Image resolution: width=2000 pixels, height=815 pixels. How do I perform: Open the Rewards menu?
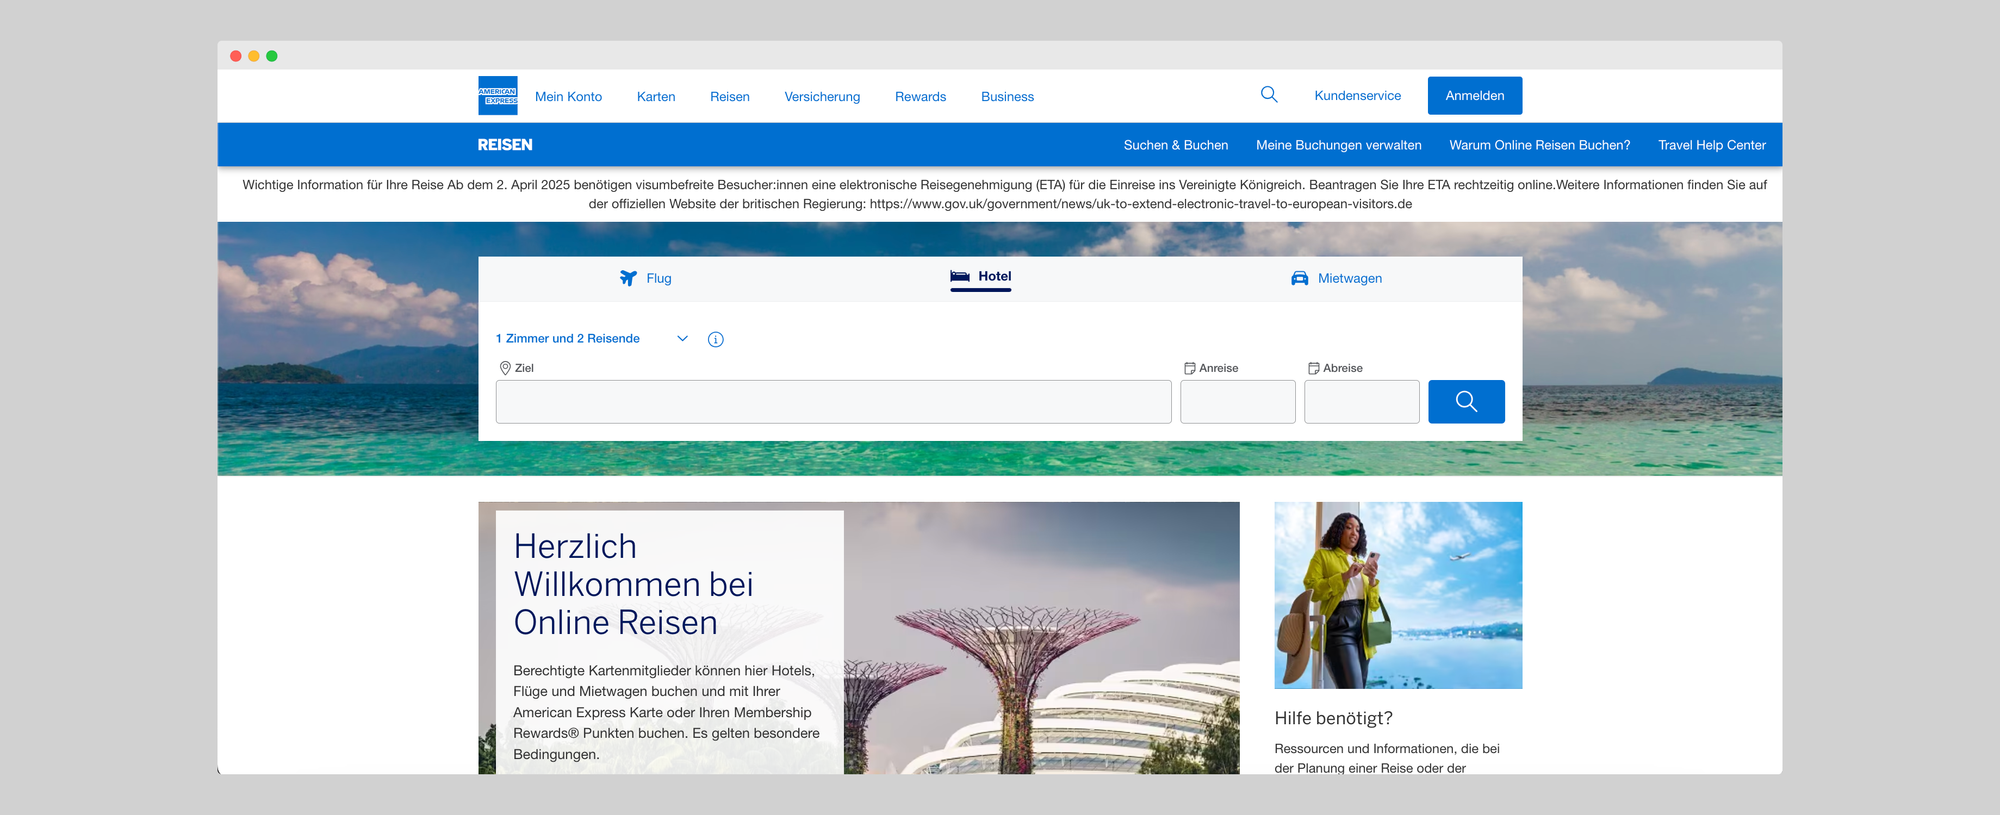tap(920, 97)
